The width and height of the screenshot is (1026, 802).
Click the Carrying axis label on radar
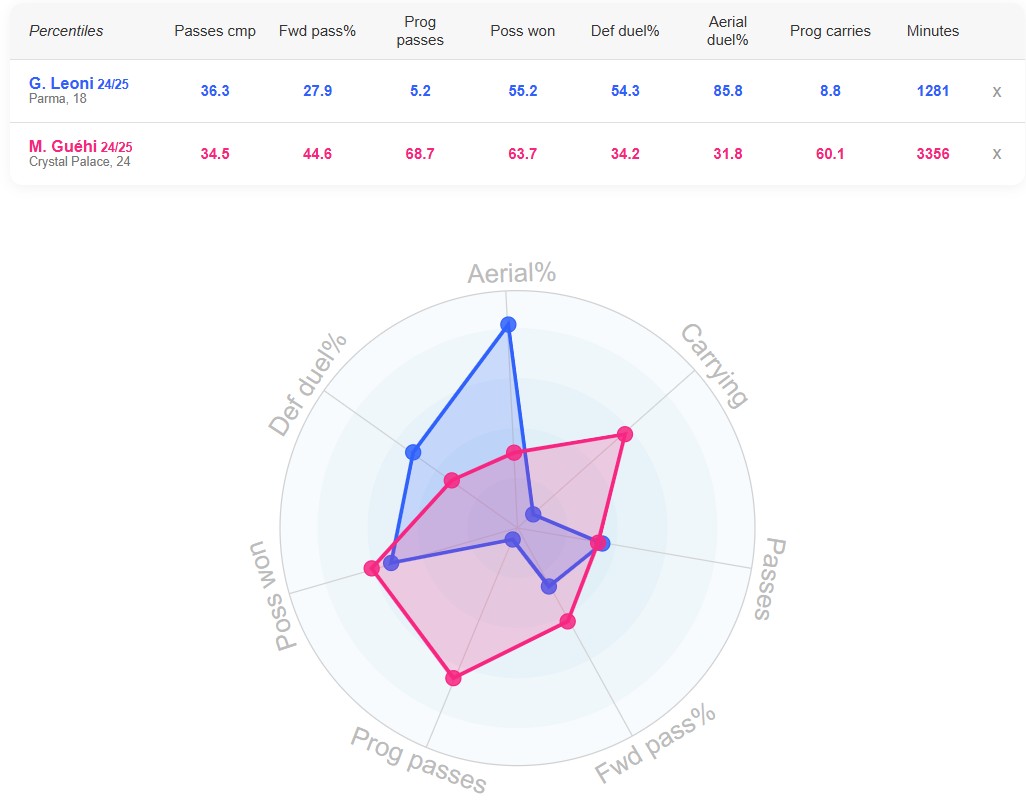pyautogui.click(x=715, y=365)
